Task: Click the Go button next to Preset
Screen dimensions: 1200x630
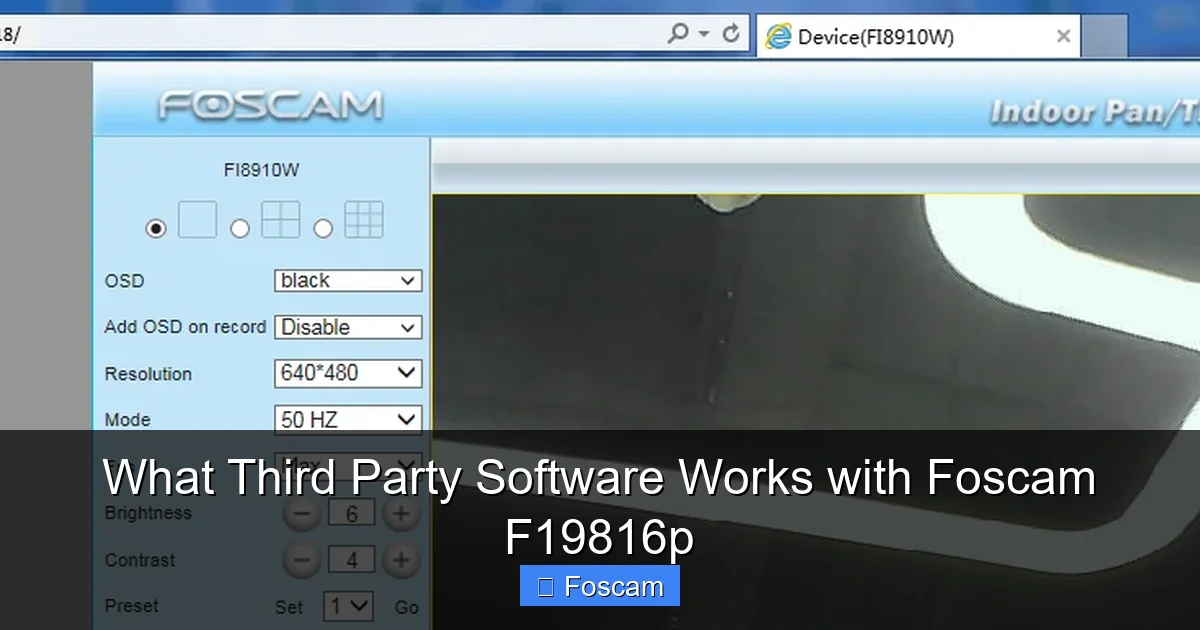Action: pos(404,606)
